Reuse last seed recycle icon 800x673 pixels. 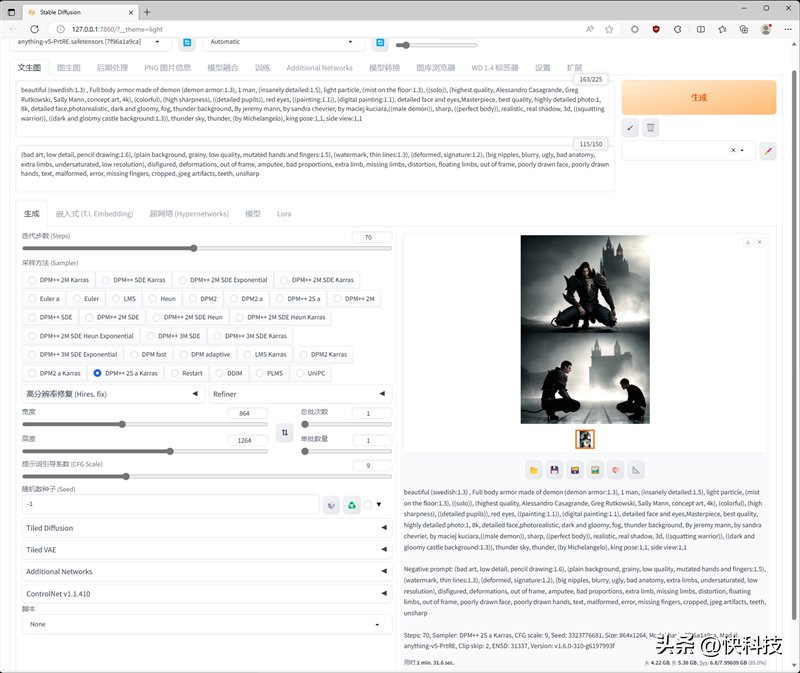[352, 505]
